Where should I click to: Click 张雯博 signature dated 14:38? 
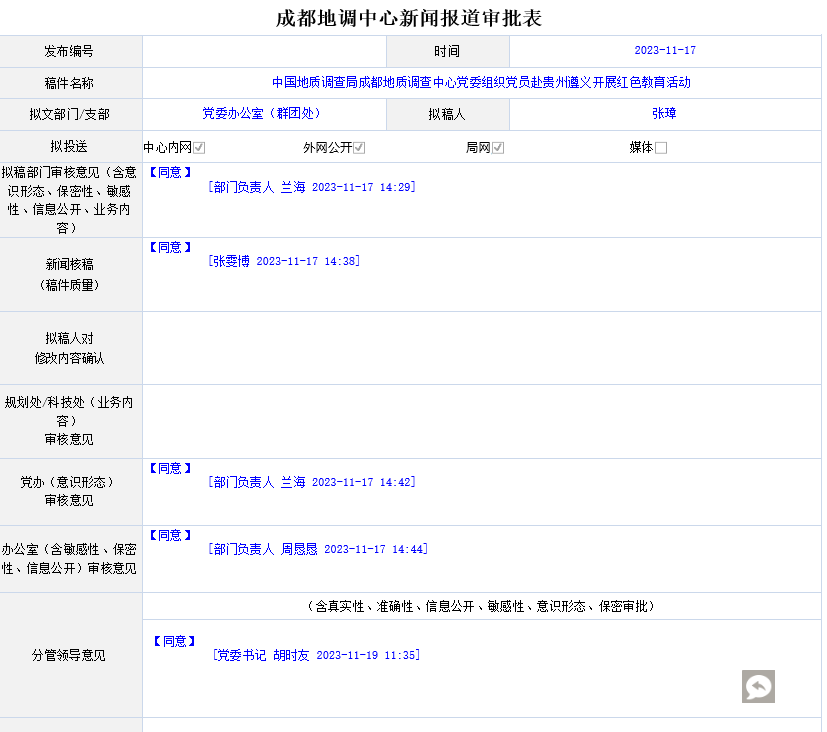coord(230,261)
